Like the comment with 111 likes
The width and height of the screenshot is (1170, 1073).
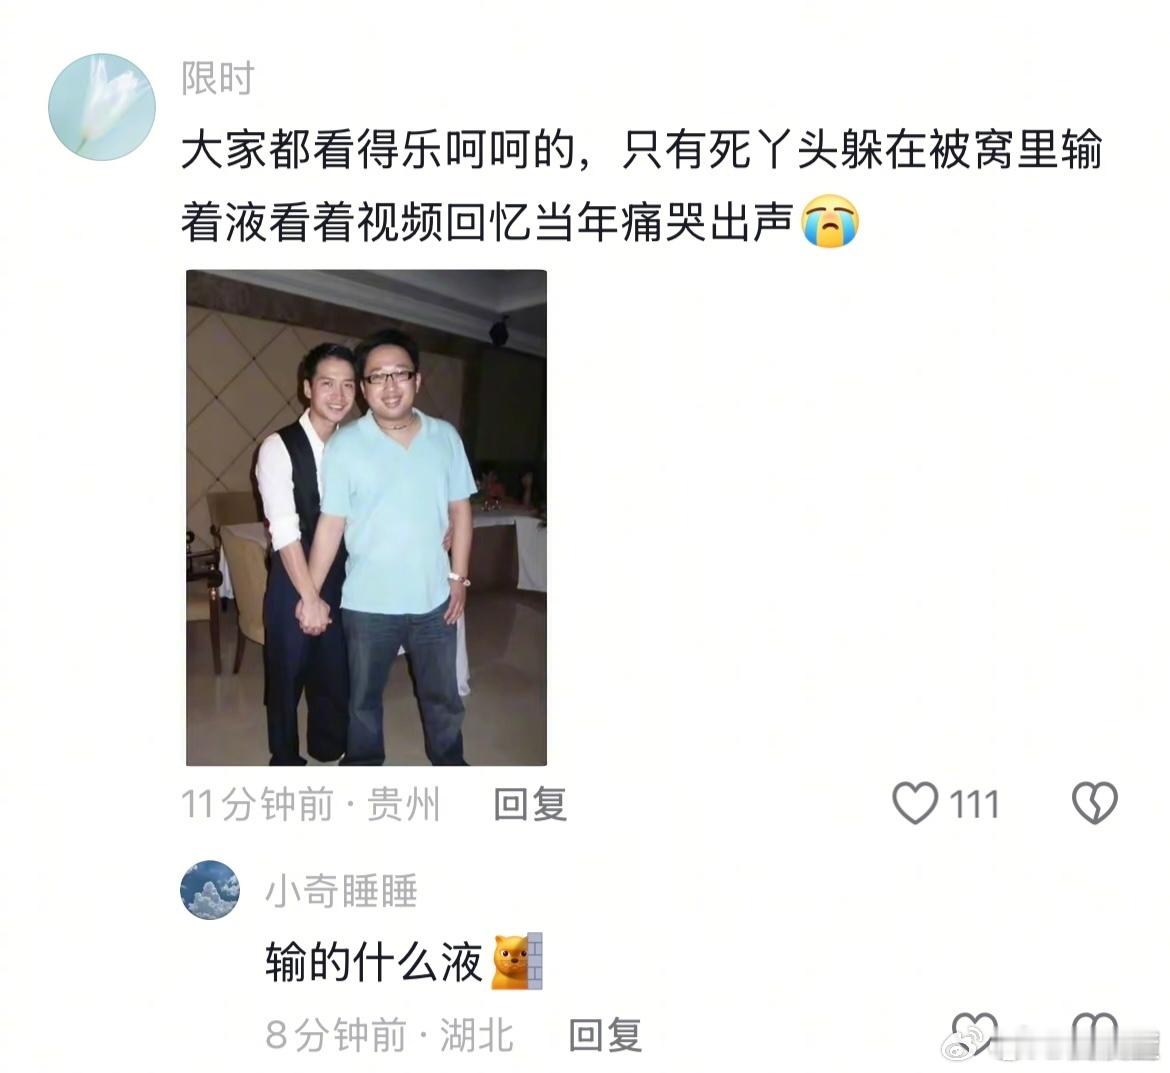pyautogui.click(x=915, y=804)
